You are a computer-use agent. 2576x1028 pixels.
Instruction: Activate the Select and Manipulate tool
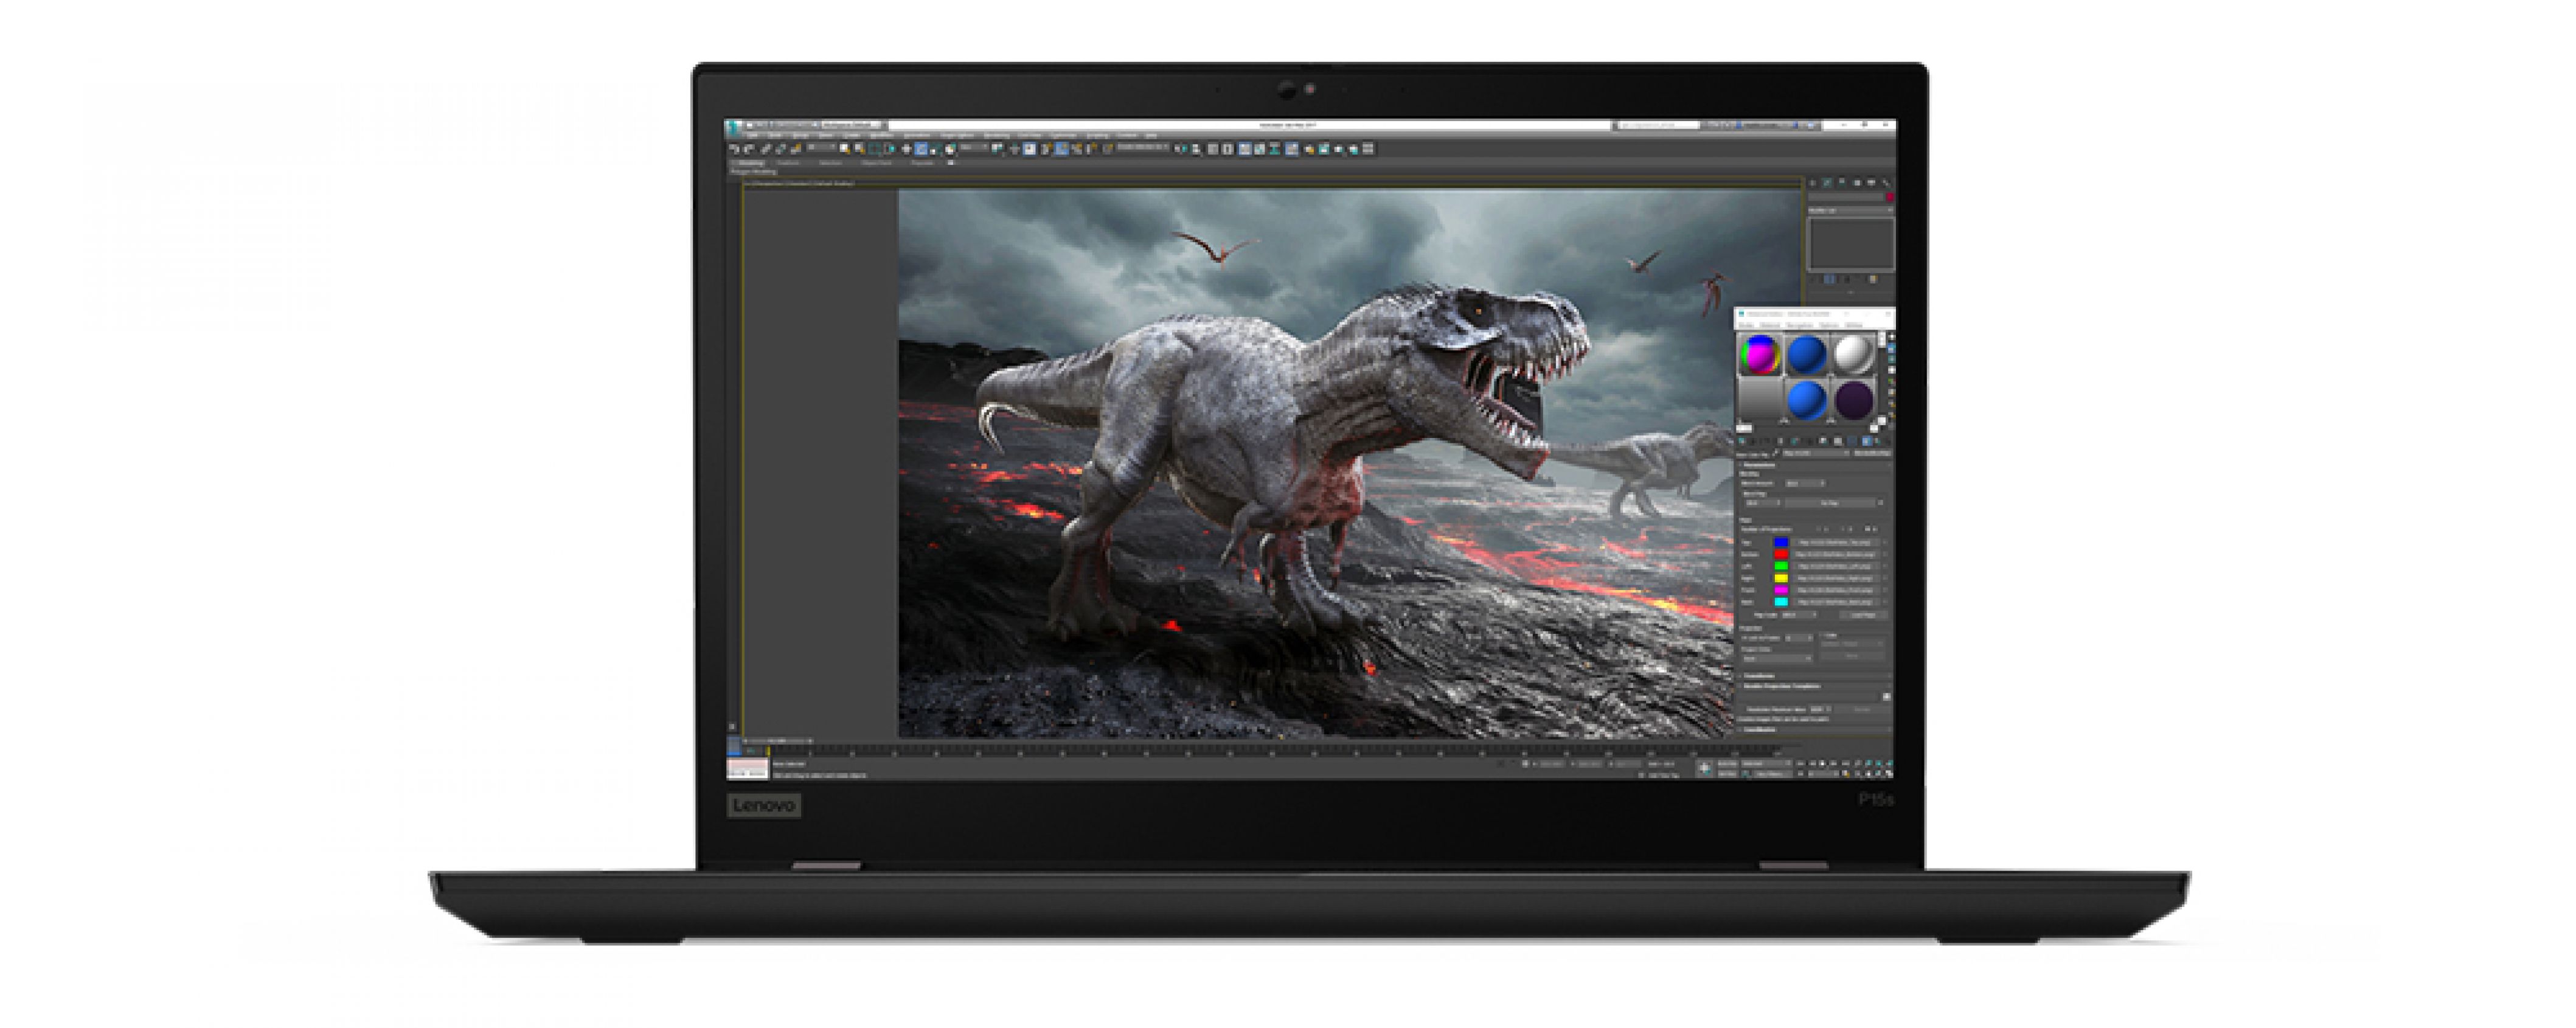(x=1015, y=149)
